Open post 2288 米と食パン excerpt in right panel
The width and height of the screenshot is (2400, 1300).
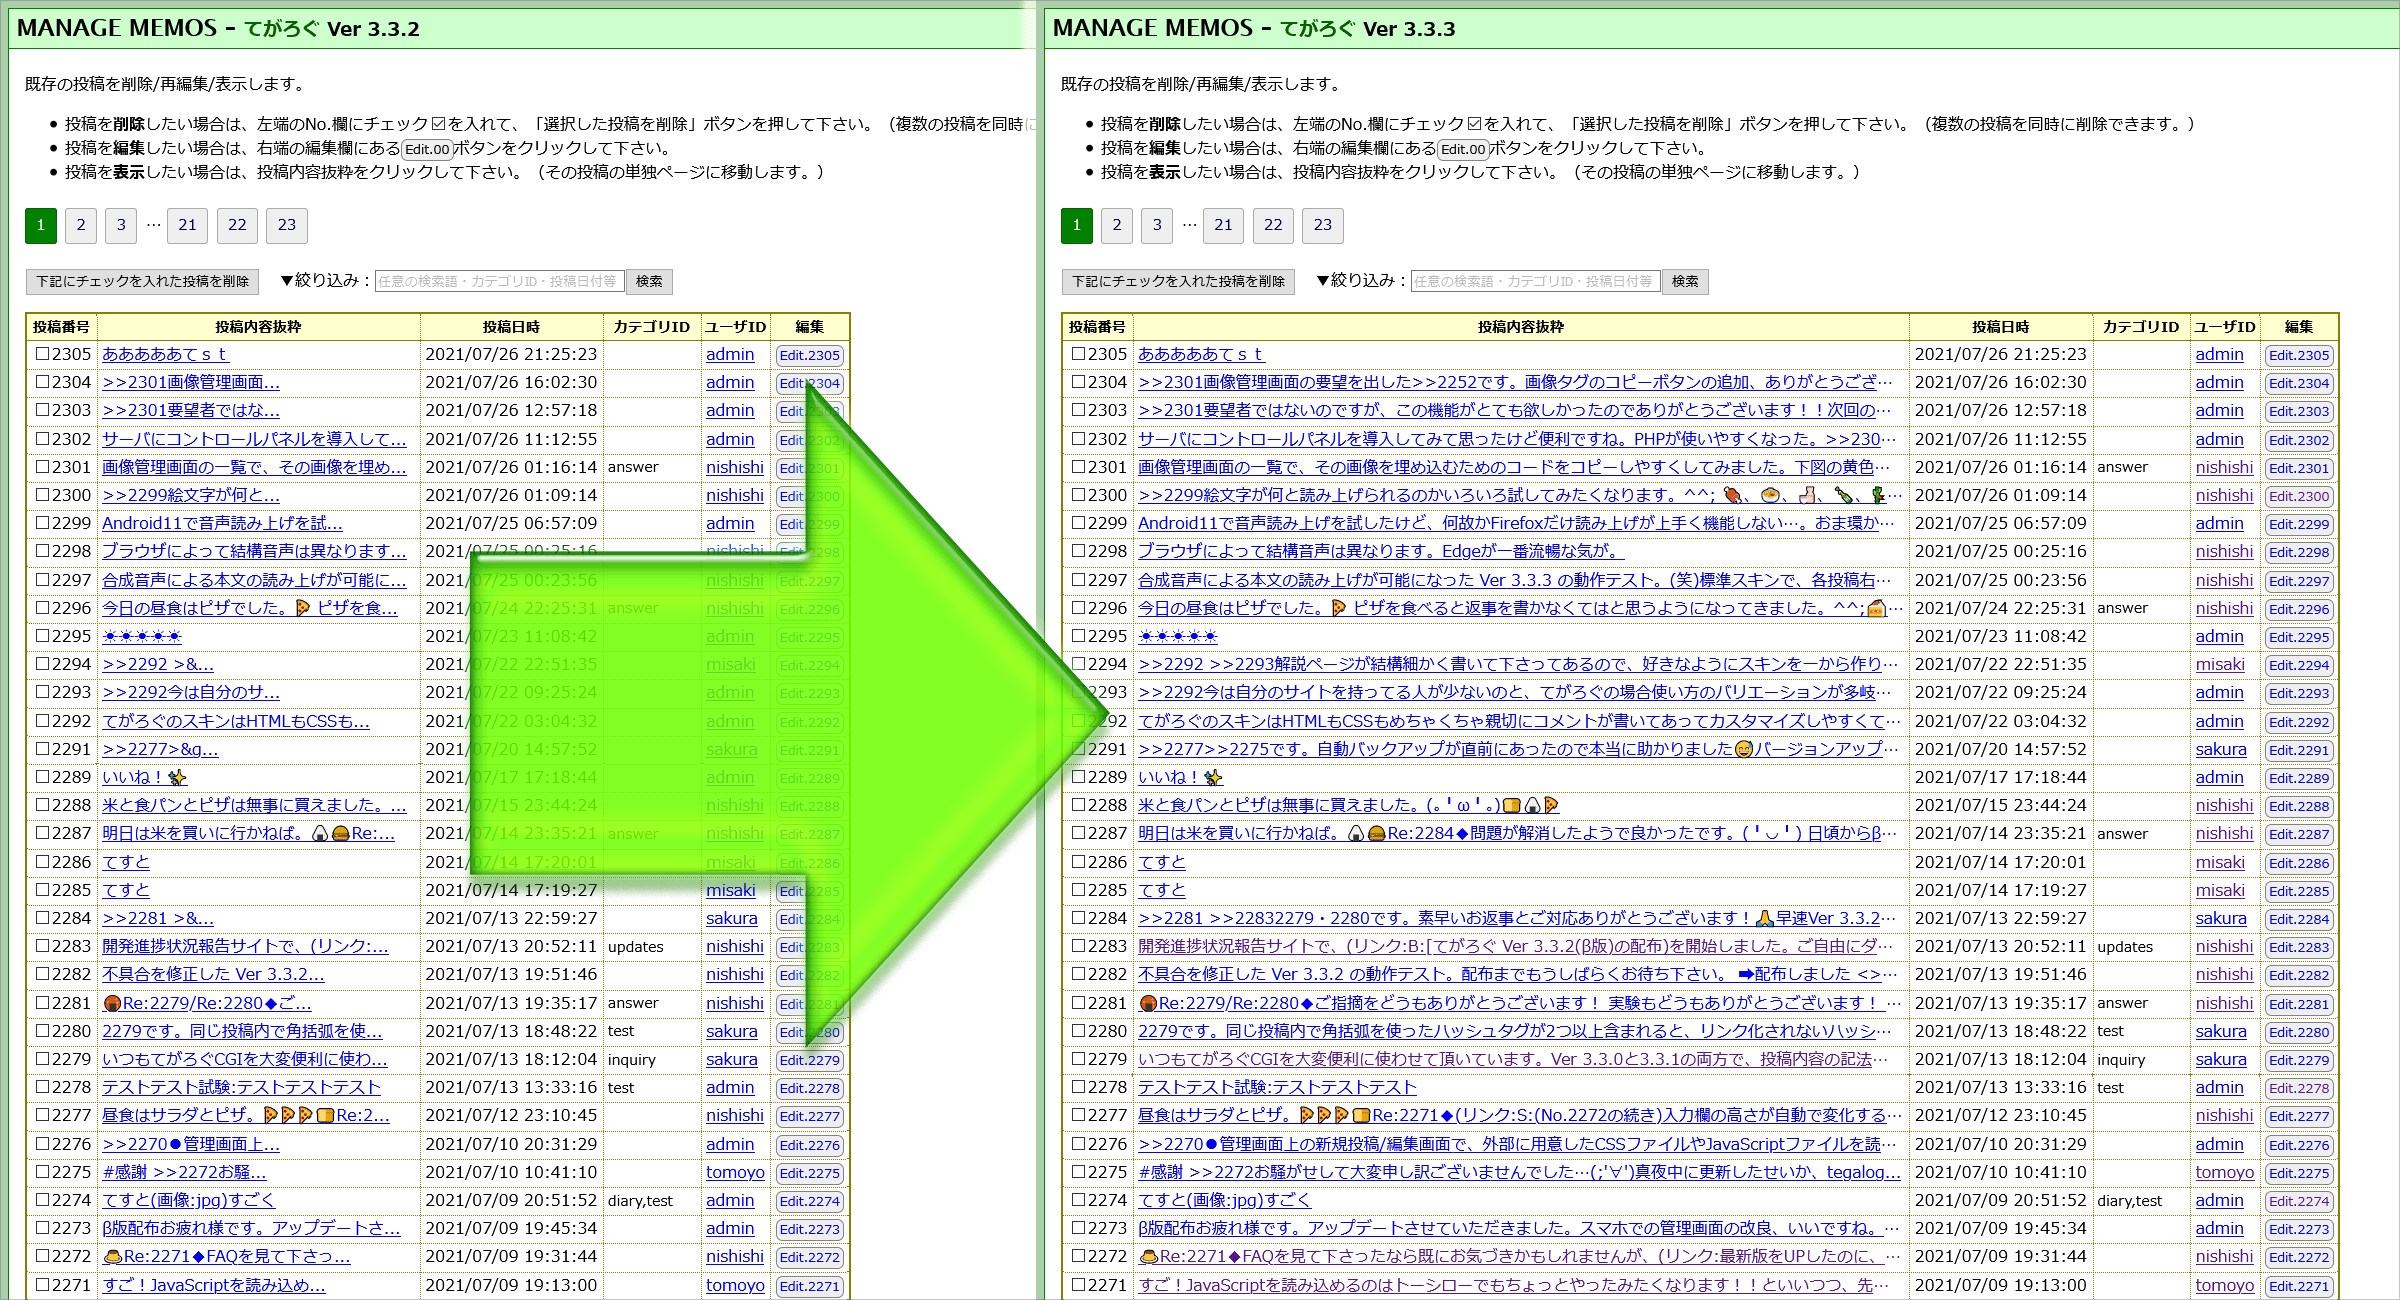[x=1348, y=805]
